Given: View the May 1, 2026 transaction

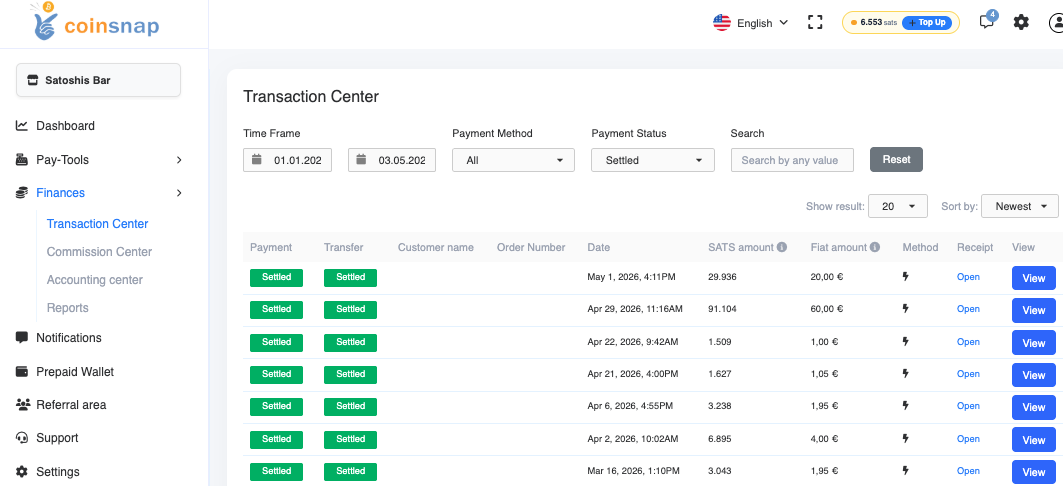Looking at the screenshot, I should click(1034, 278).
